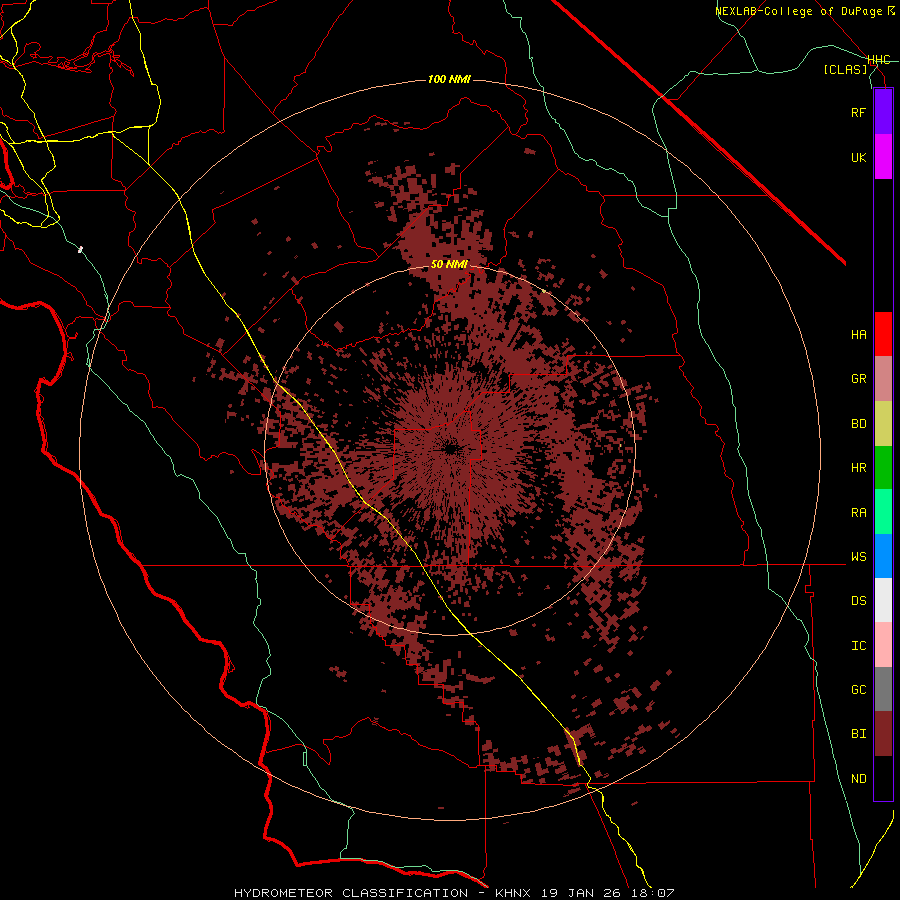Viewport: 900px width, 900px height.
Task: Click the RF legend label
Action: [858, 112]
